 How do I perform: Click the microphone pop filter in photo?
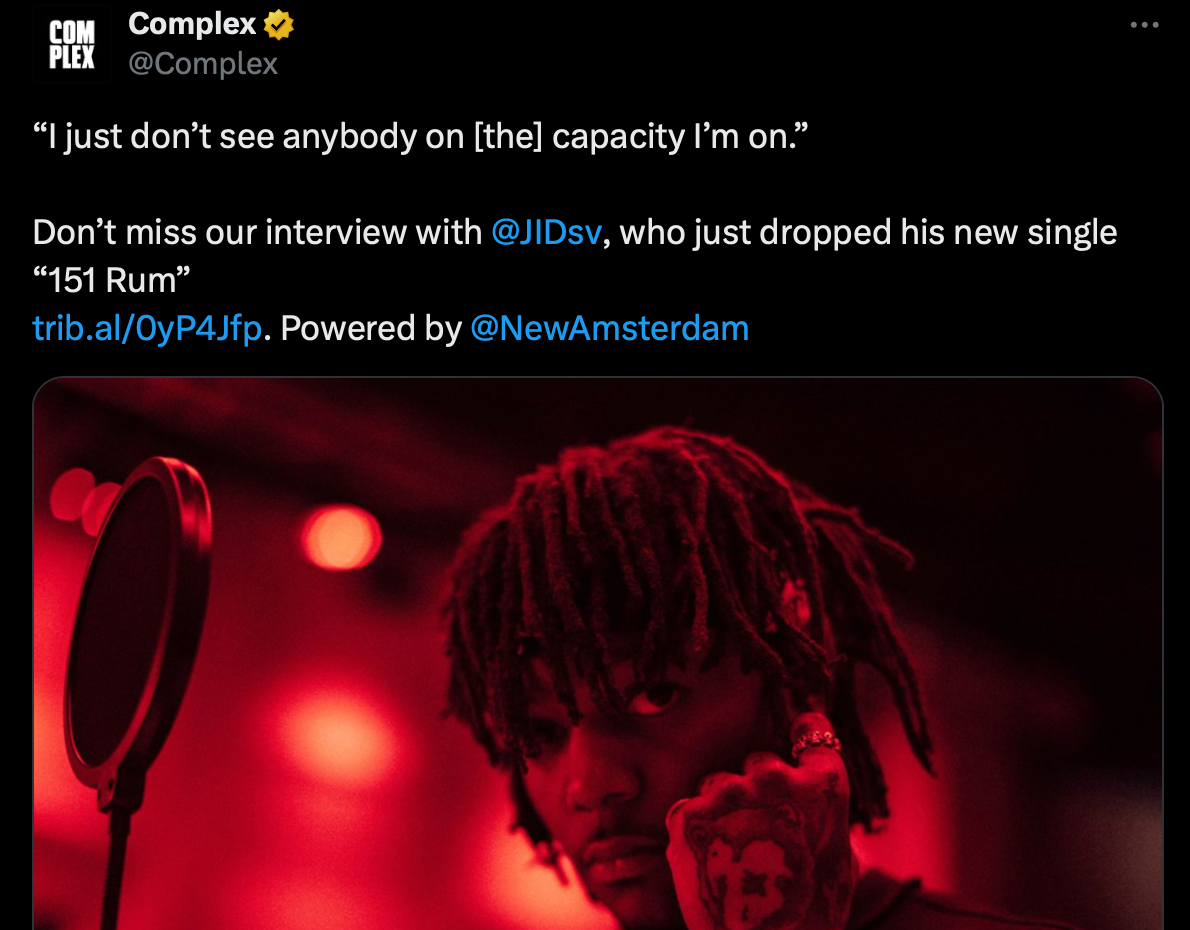point(137,623)
